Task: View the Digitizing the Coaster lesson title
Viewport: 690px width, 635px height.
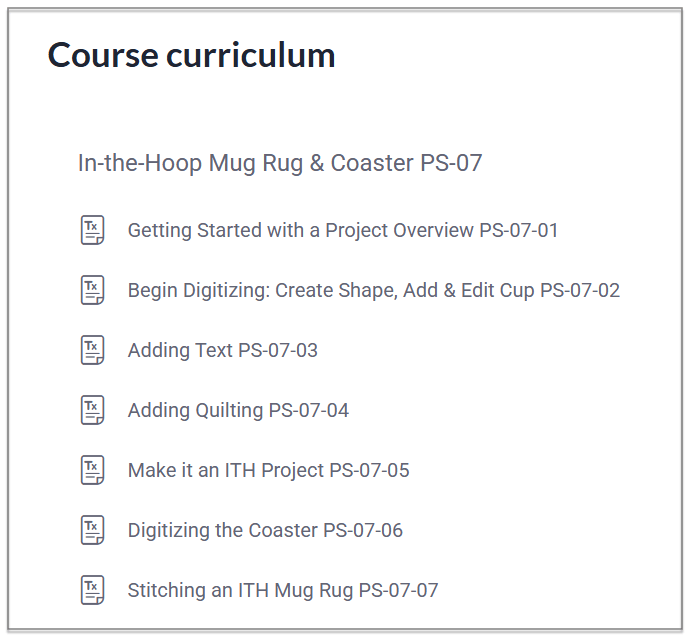Action: coord(222,531)
